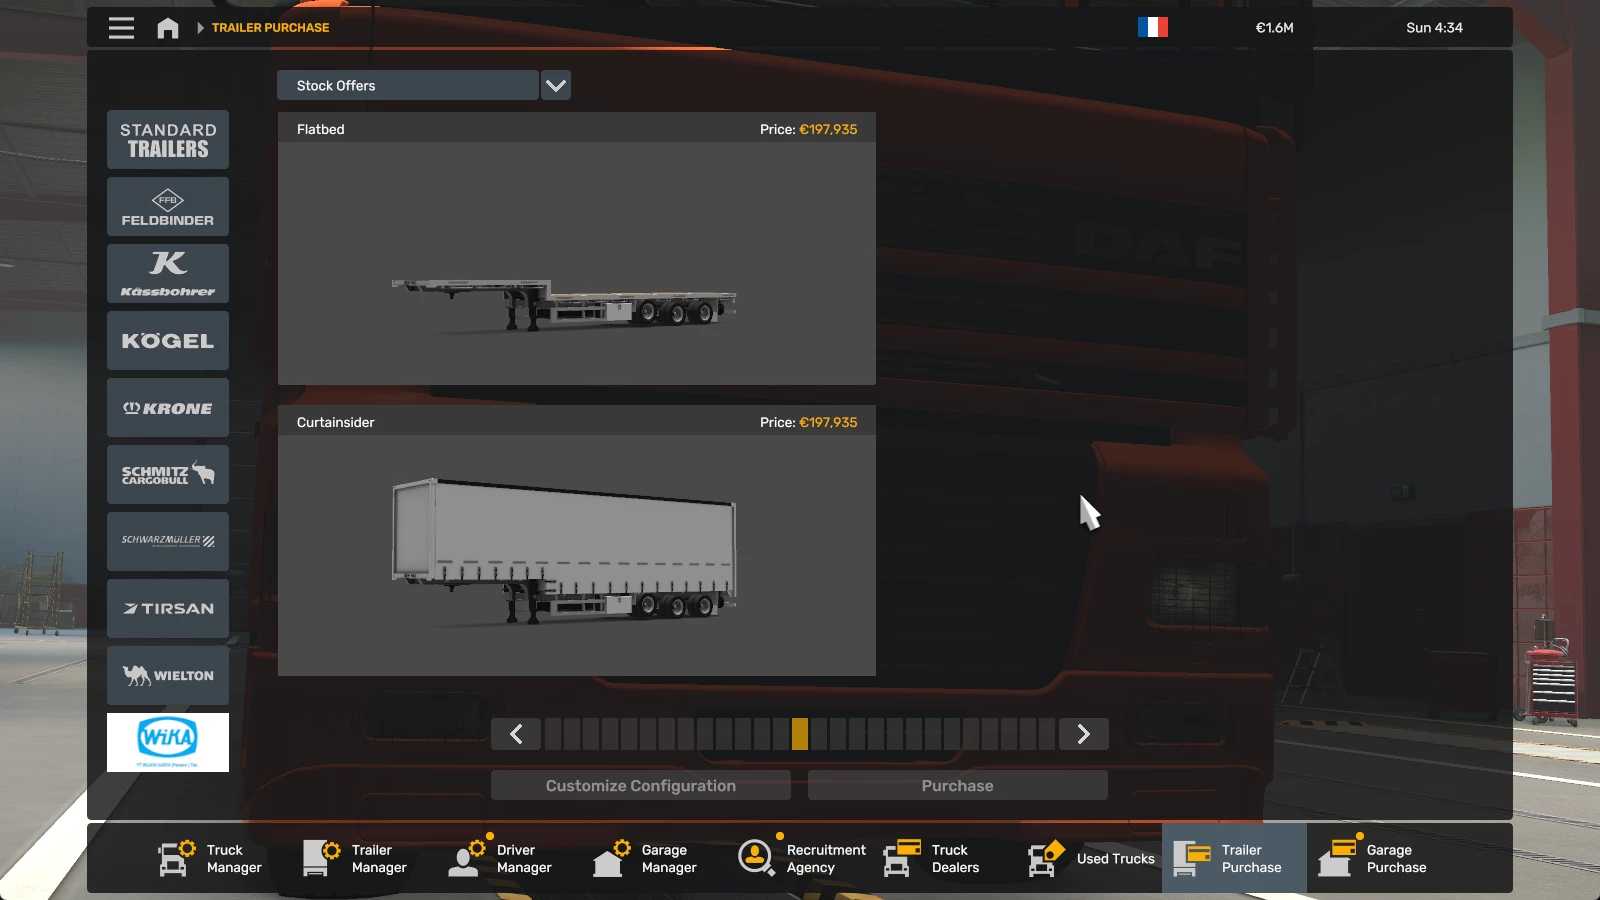Select the Feldbinder trailer brand
1600x900 pixels.
pos(168,207)
